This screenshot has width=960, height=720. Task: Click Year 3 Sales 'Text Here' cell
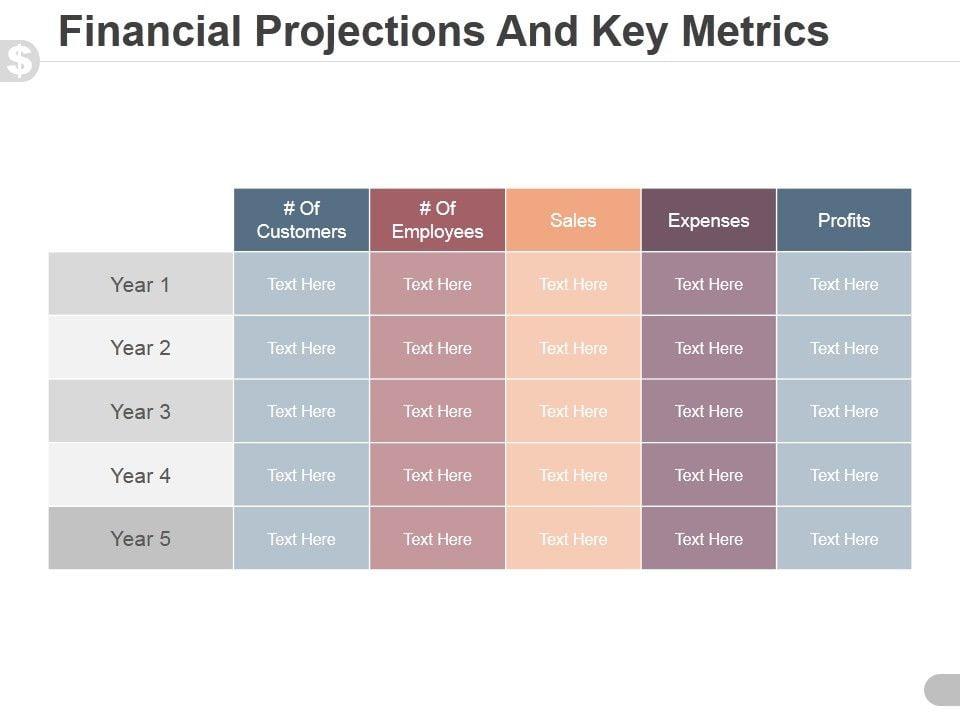(573, 411)
